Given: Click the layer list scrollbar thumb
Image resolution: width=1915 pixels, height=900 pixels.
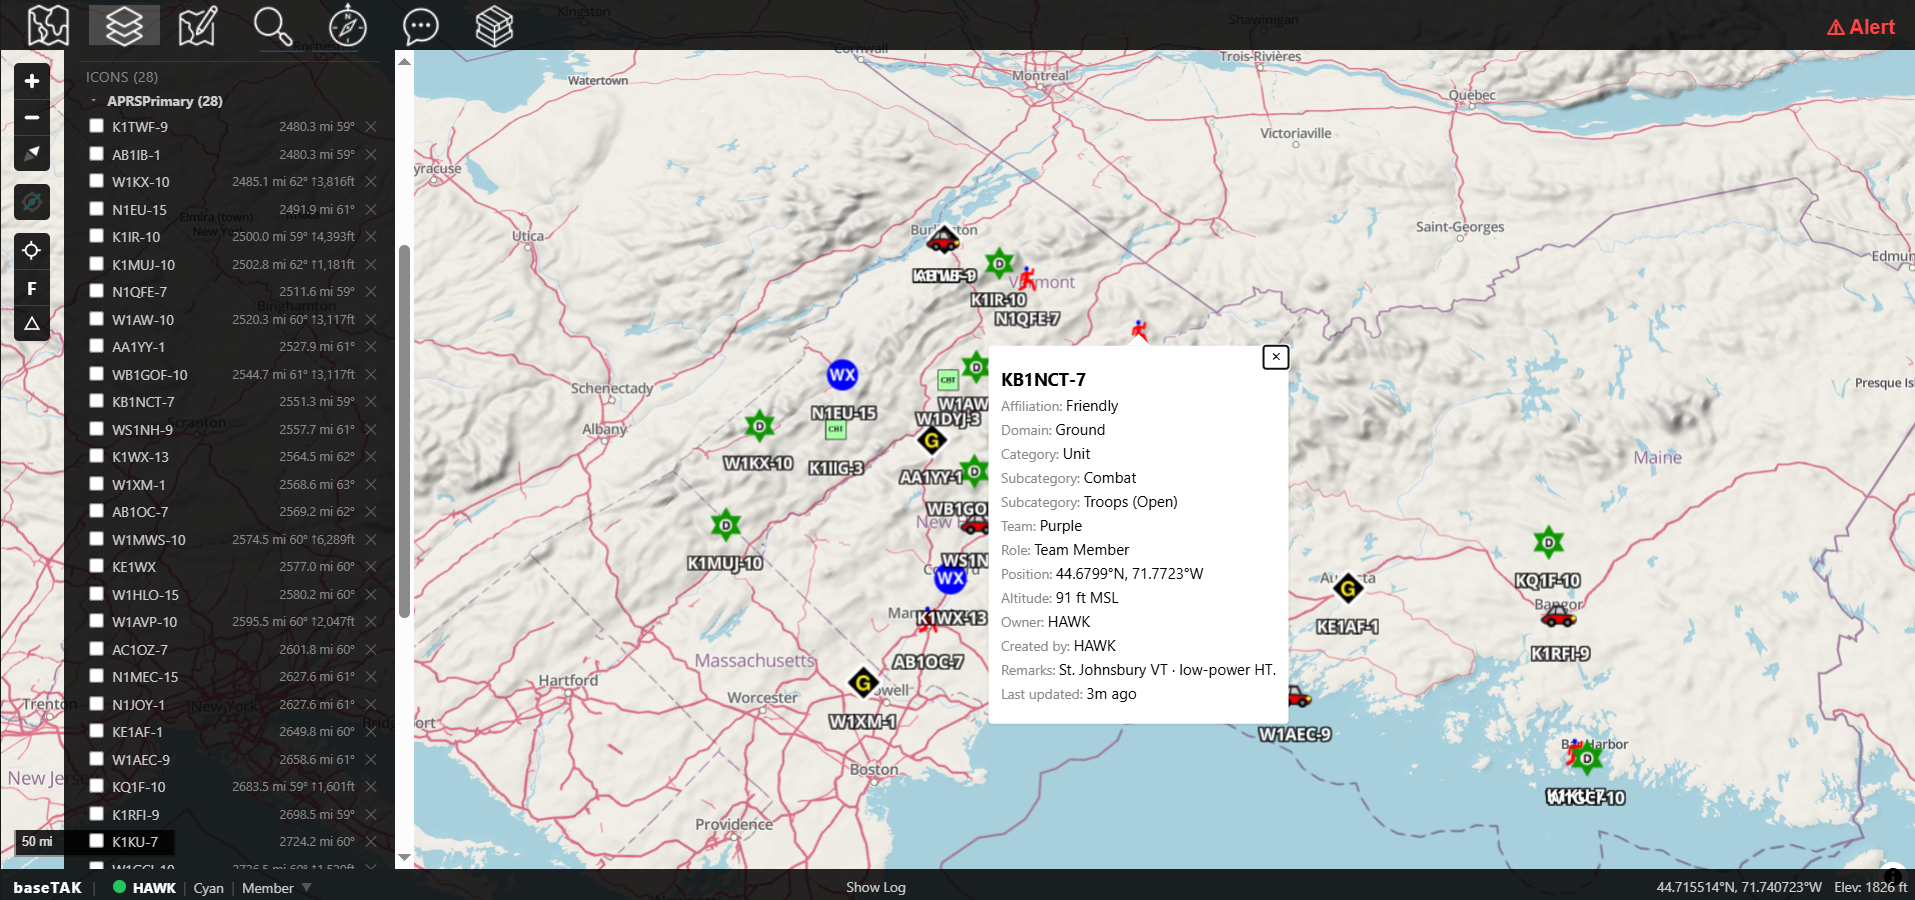Looking at the screenshot, I should tap(404, 431).
